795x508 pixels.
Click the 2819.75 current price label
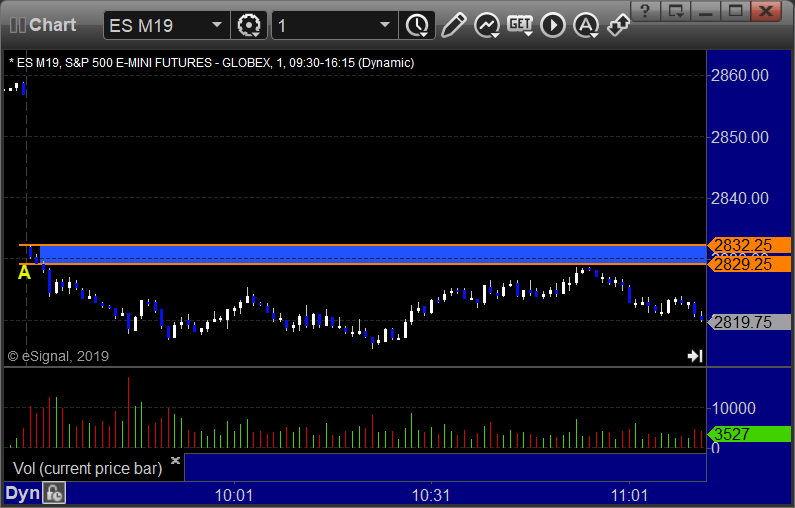click(749, 322)
